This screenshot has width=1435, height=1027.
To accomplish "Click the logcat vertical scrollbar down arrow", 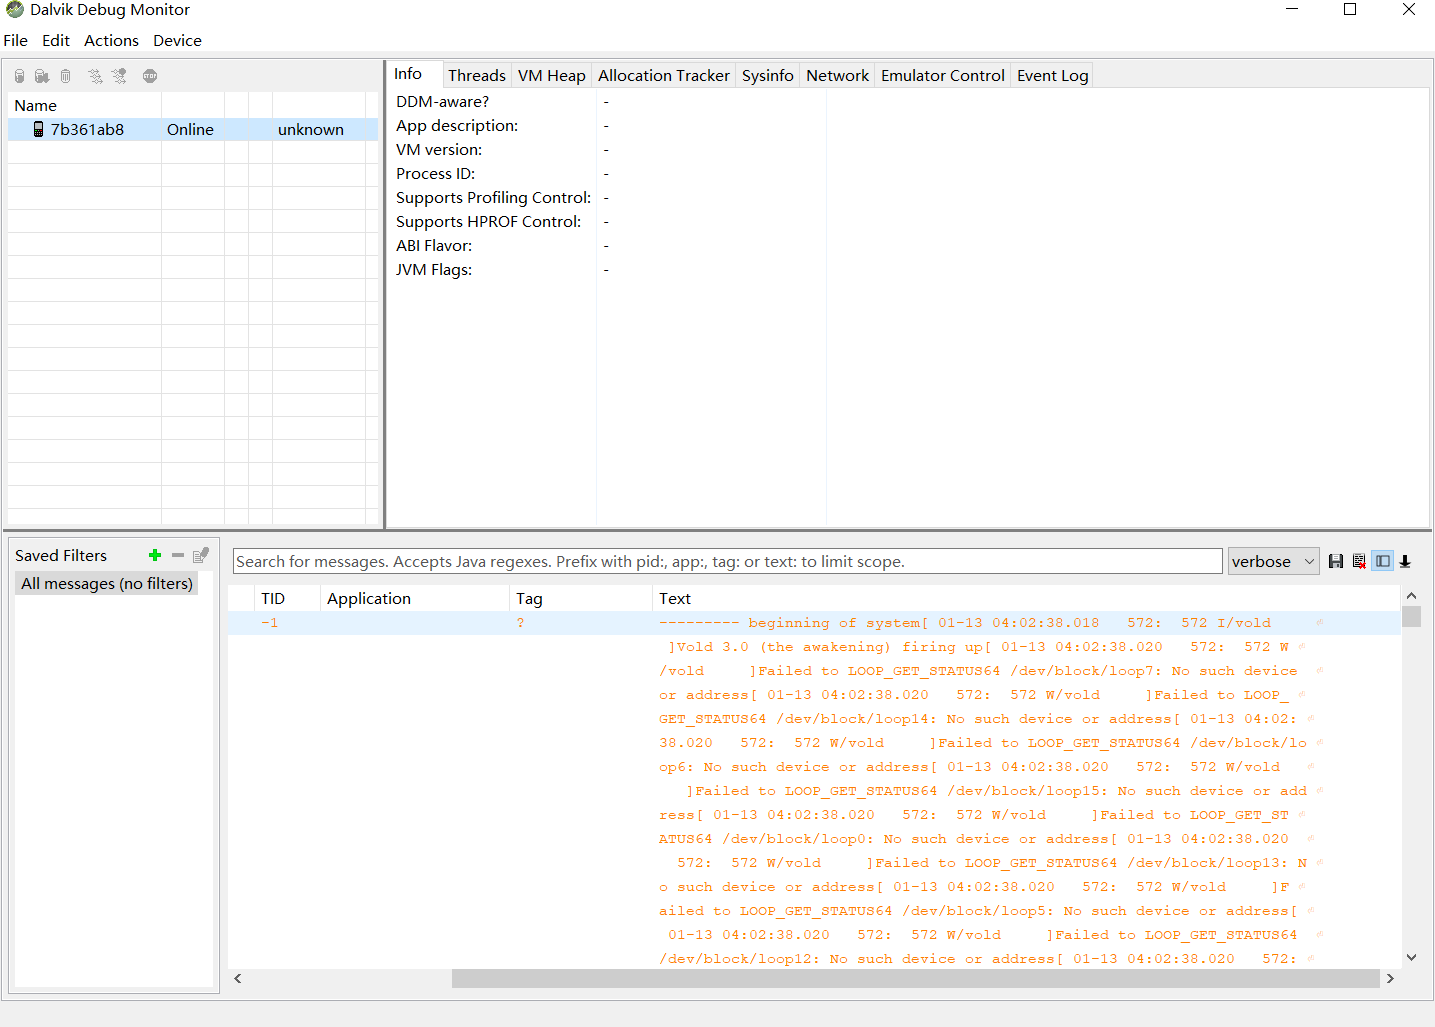I will point(1412,957).
